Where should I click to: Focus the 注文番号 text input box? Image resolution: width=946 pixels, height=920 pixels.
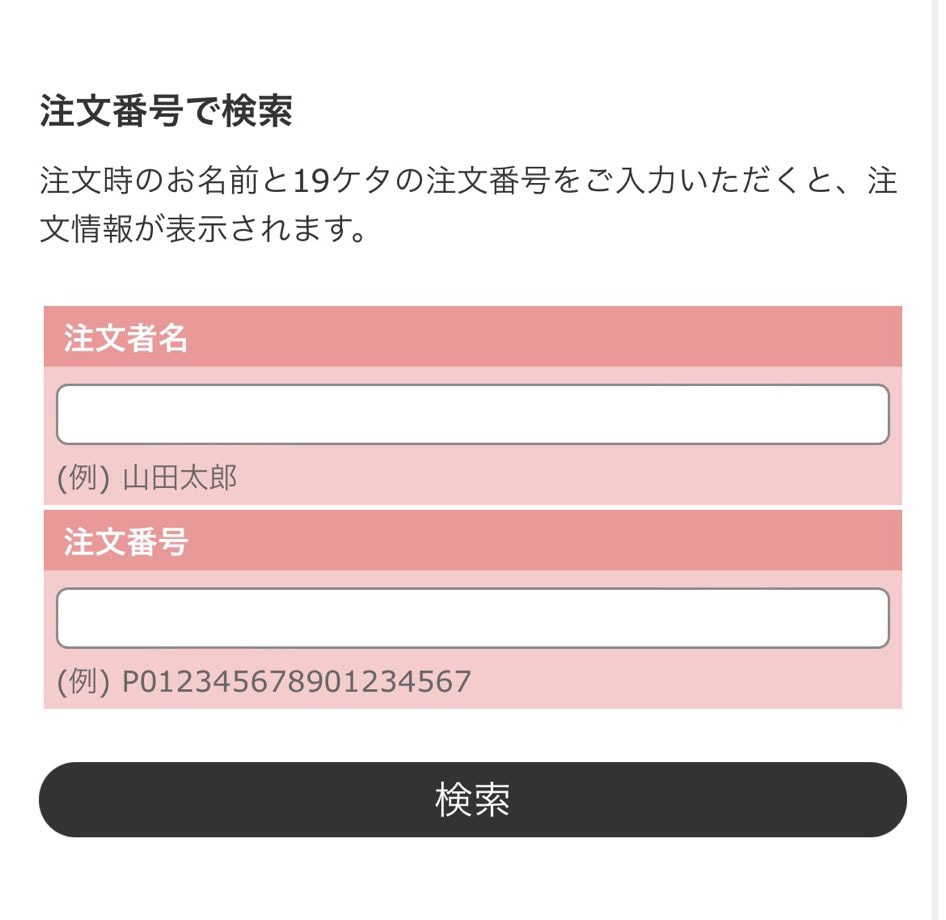[x=472, y=618]
